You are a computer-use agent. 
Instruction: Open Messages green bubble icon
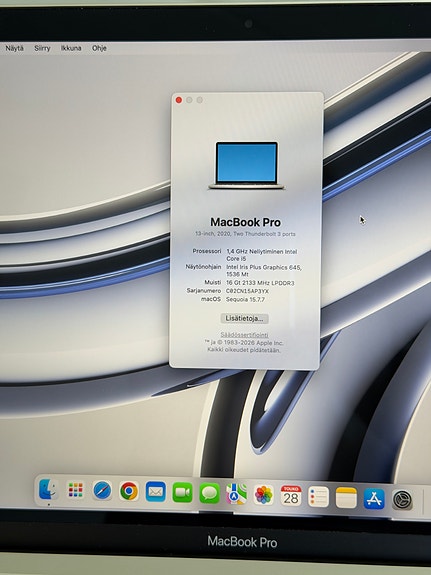209,494
